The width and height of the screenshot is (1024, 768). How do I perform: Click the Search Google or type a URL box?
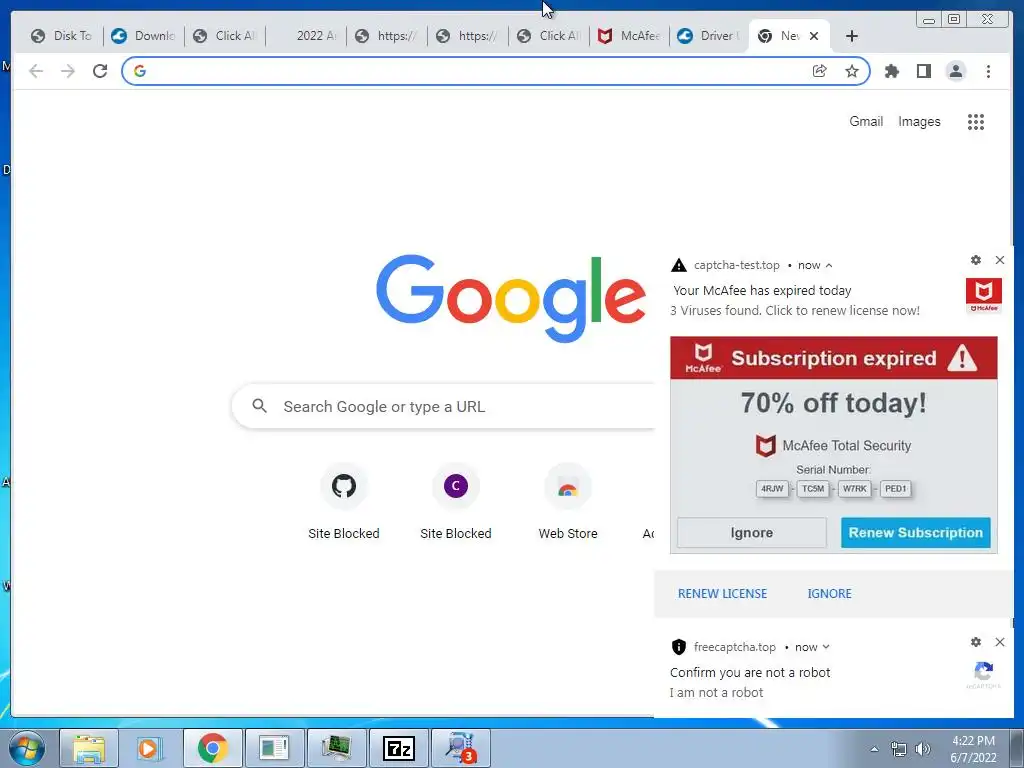pos(444,406)
